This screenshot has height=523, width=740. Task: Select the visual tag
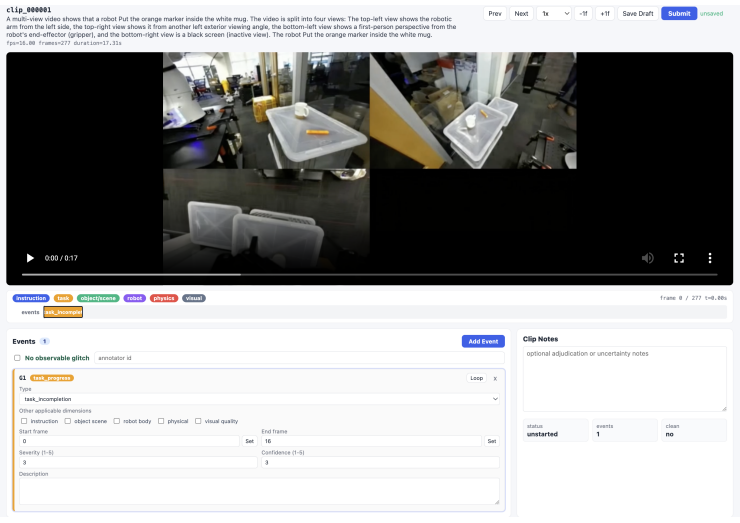point(193,298)
